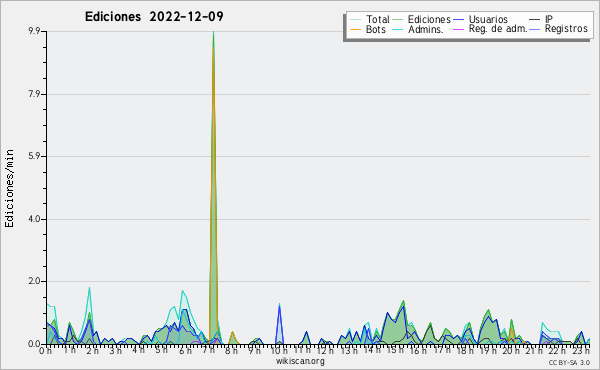Click the orange Bots legend color line
The width and height of the screenshot is (600, 370).
point(355,29)
